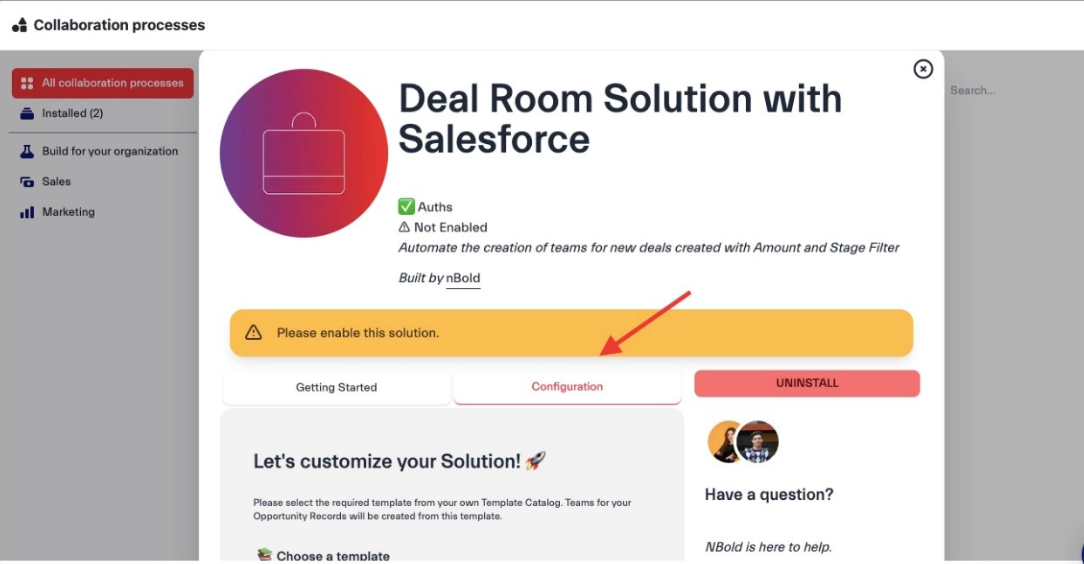
Task: Select All collaboration processes in sidebar
Action: coord(112,83)
